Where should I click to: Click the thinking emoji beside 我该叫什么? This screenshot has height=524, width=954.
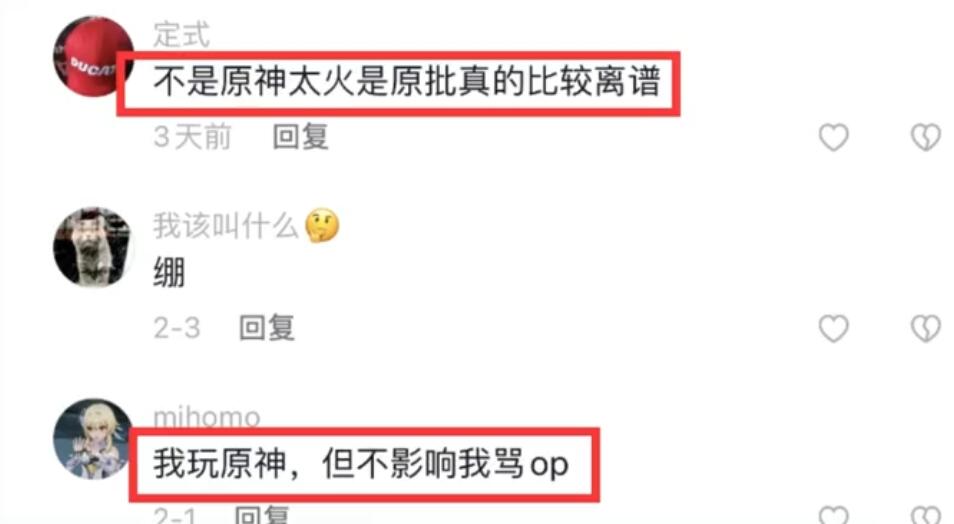[322, 226]
